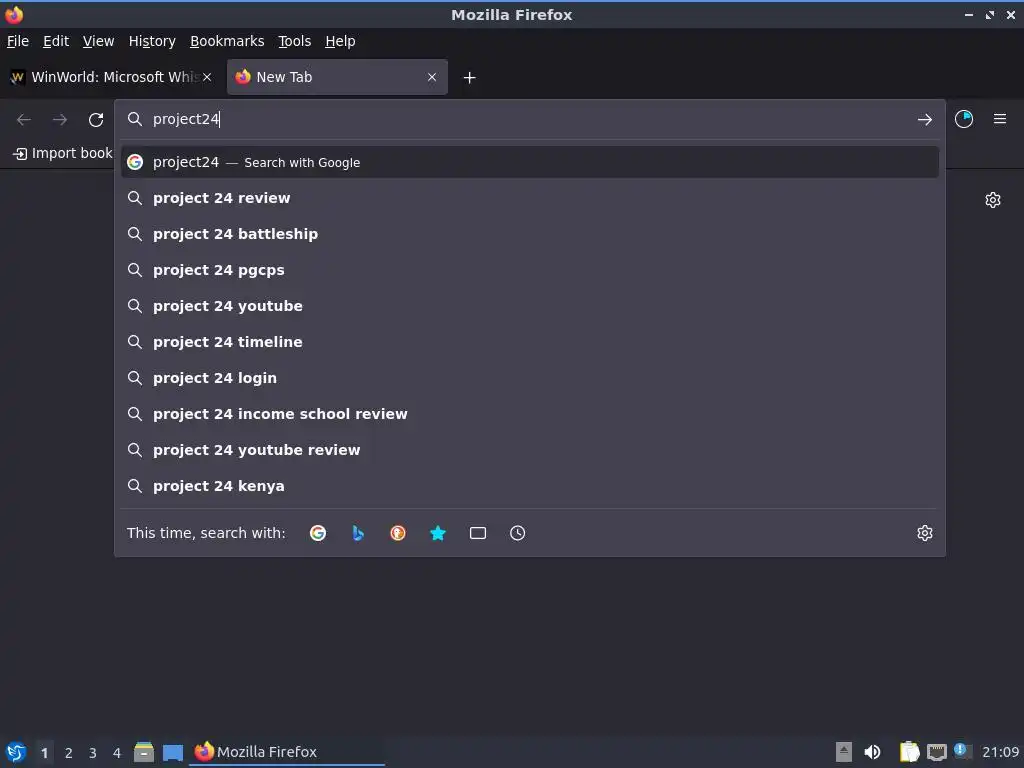The height and width of the screenshot is (768, 1024).
Task: Open the Edit menu
Action: click(56, 41)
